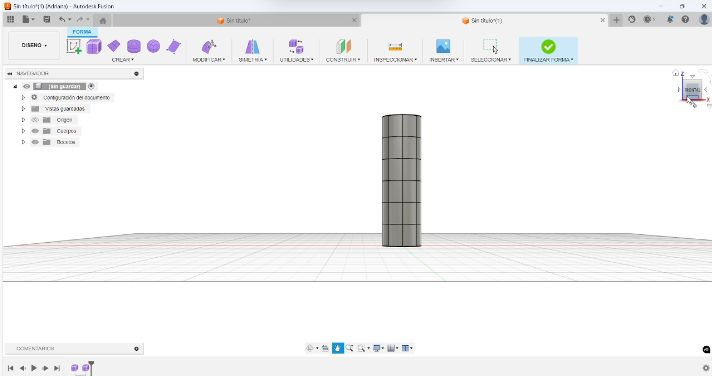712x376 pixels.
Task: Go to the Home tab icon
Action: tap(103, 20)
